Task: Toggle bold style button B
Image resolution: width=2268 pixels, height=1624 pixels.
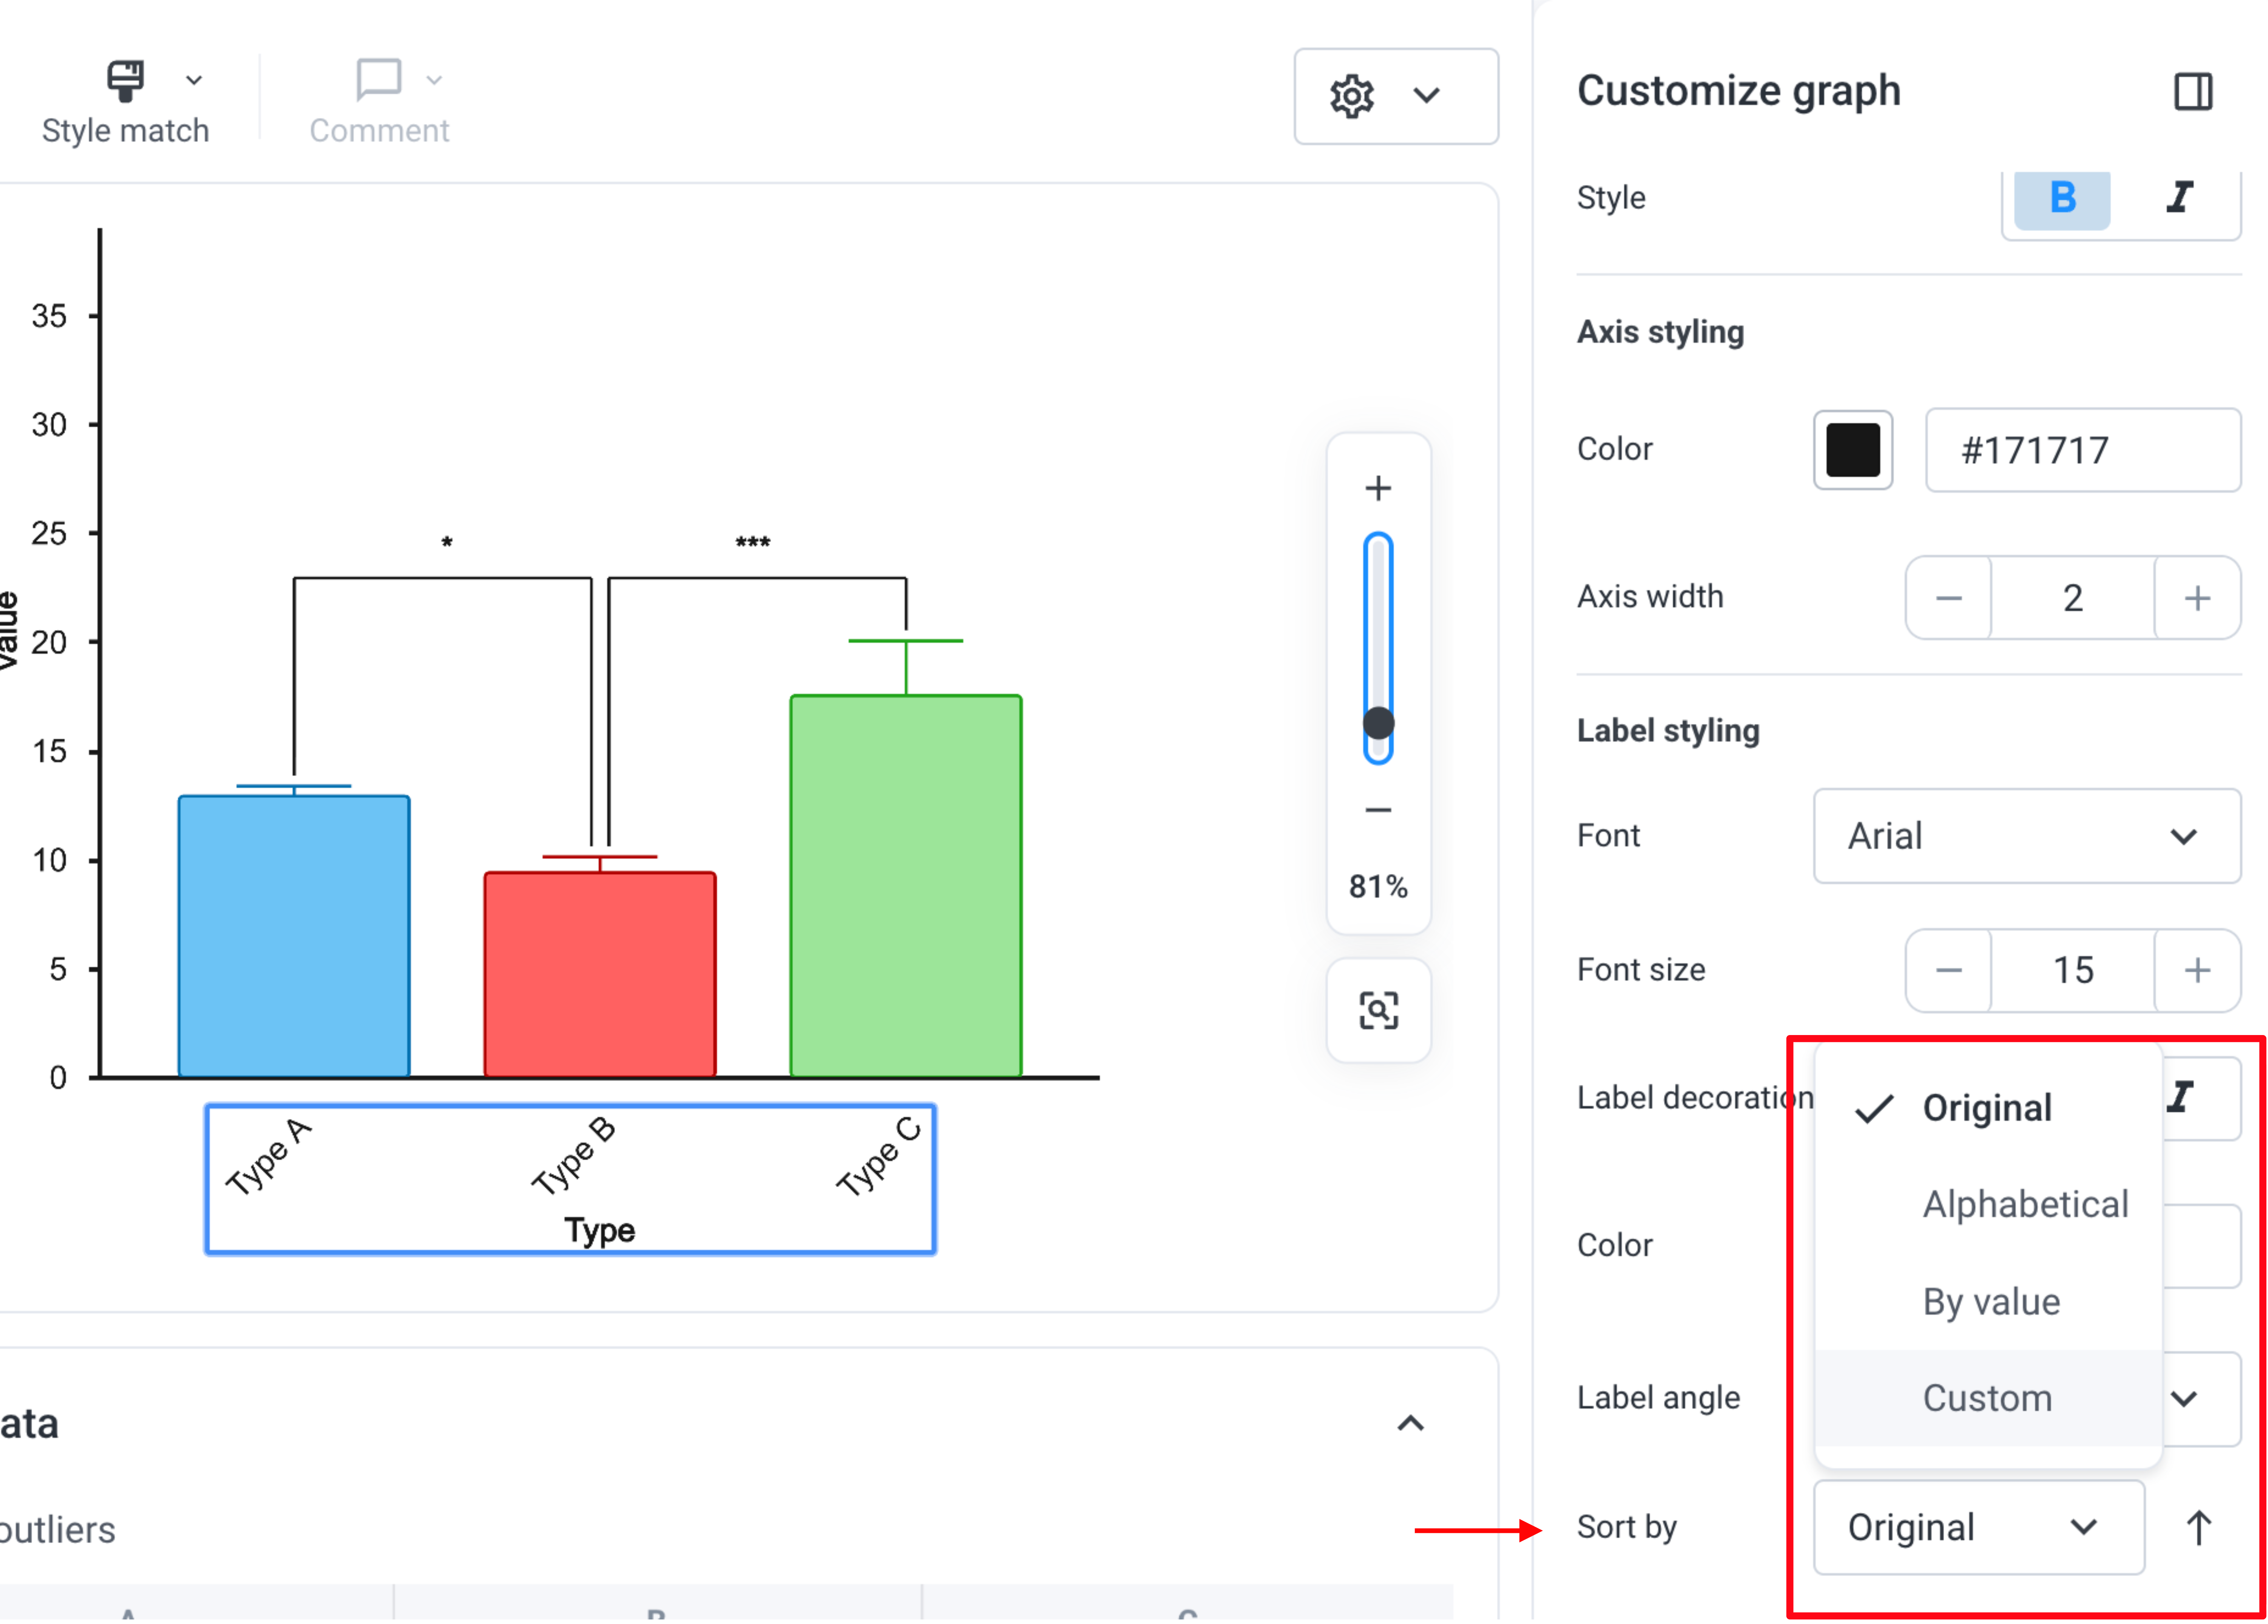Action: 2062,198
